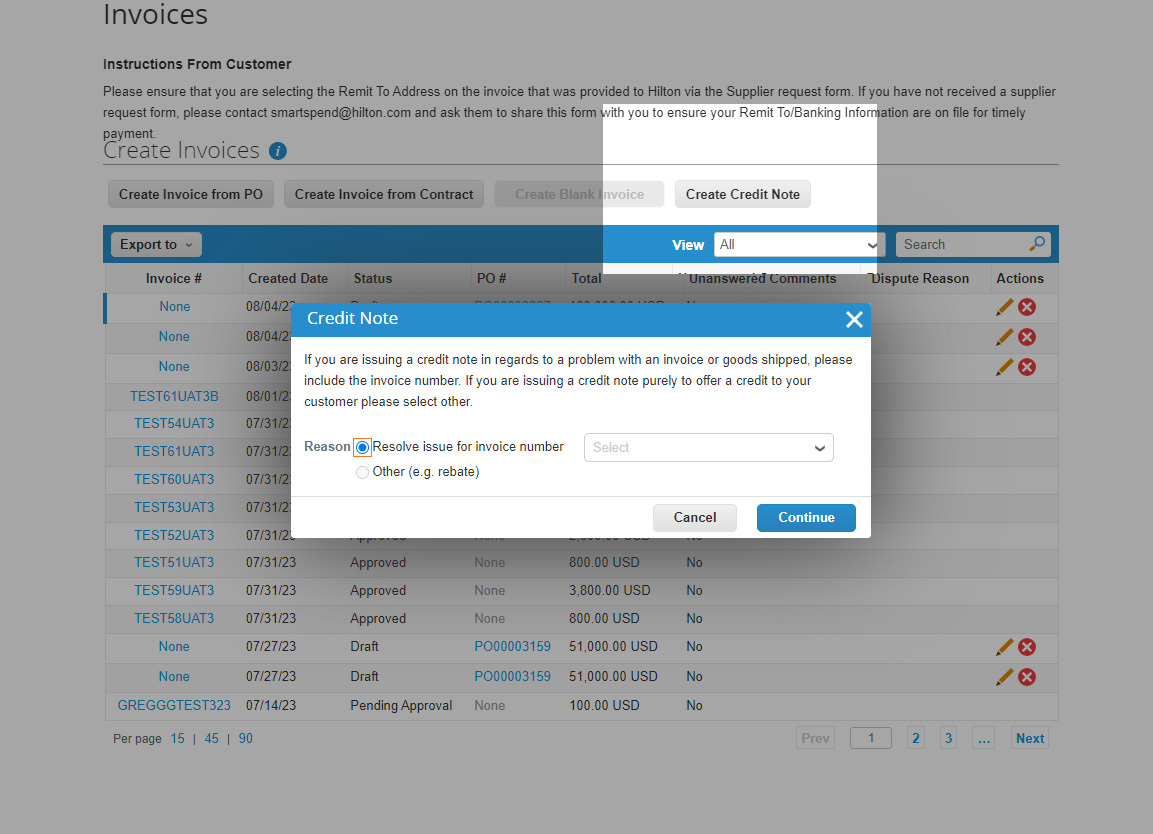Delete the bottom draft invoice

click(1004, 677)
